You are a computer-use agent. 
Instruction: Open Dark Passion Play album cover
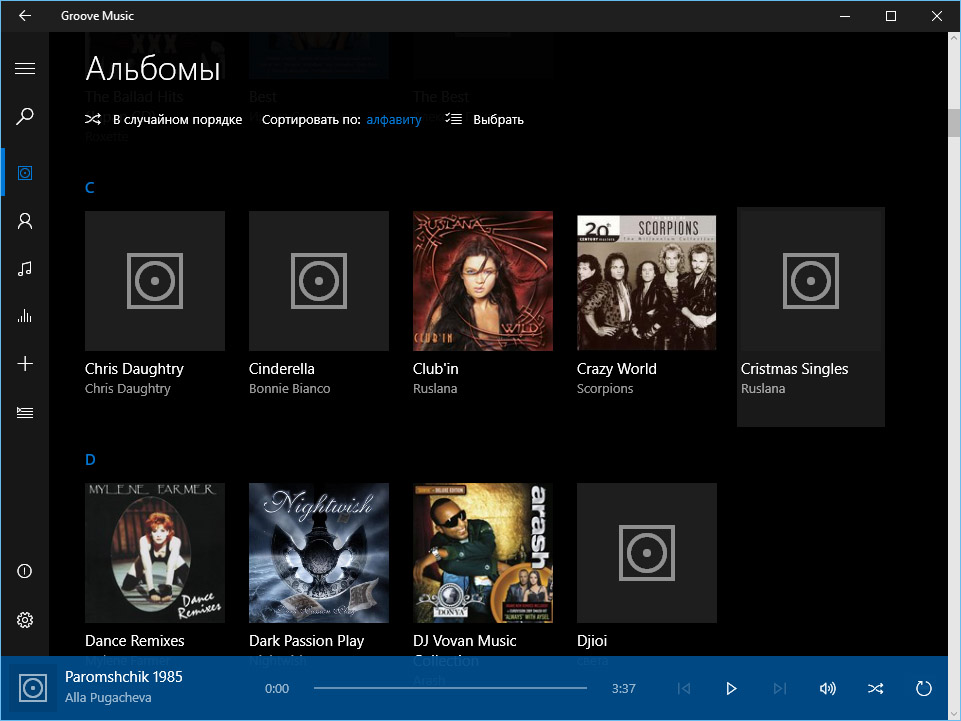(x=319, y=553)
